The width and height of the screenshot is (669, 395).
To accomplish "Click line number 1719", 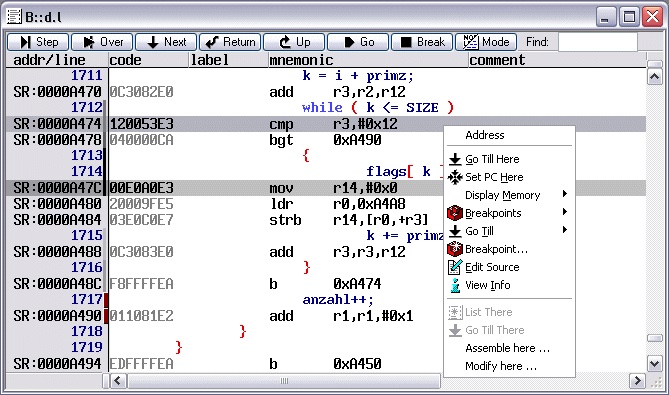I will 87,348.
